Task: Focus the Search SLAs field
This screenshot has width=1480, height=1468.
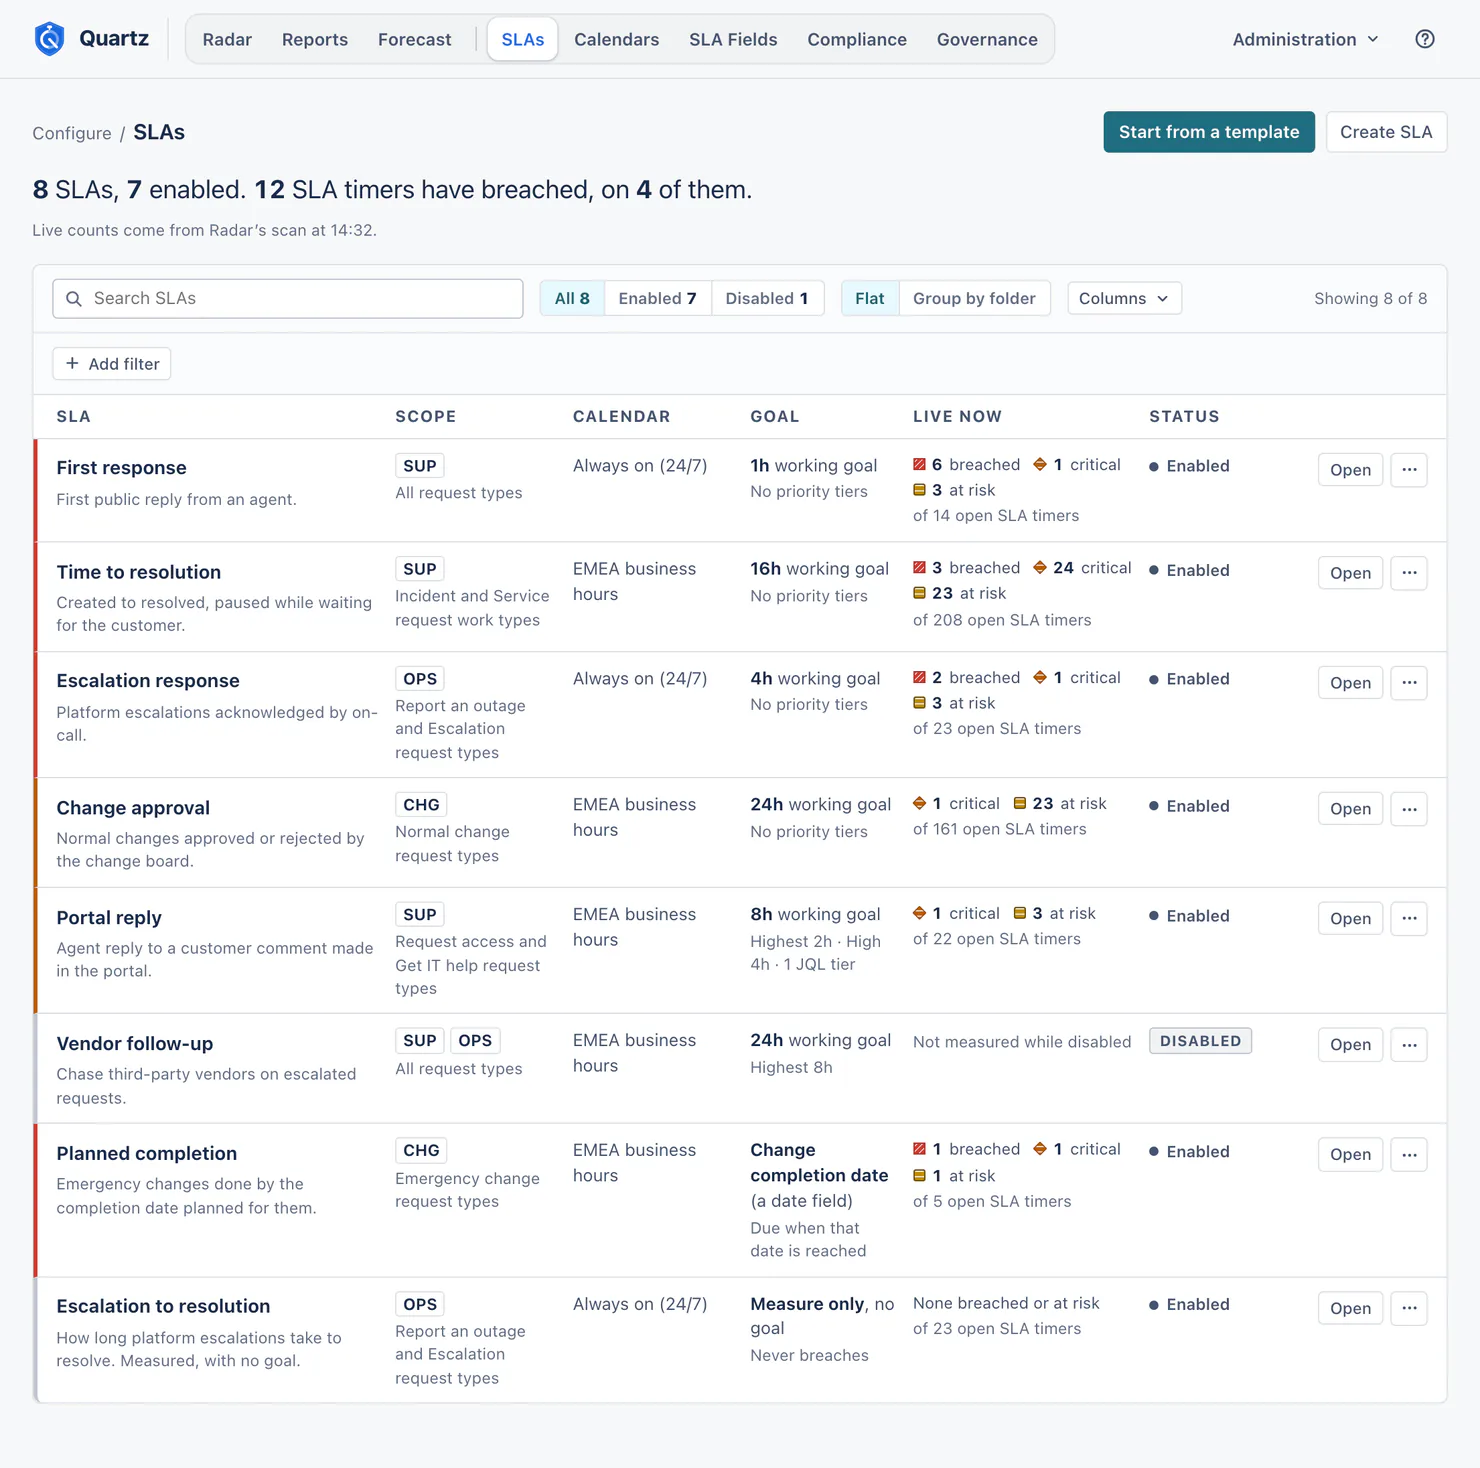Action: tap(288, 299)
